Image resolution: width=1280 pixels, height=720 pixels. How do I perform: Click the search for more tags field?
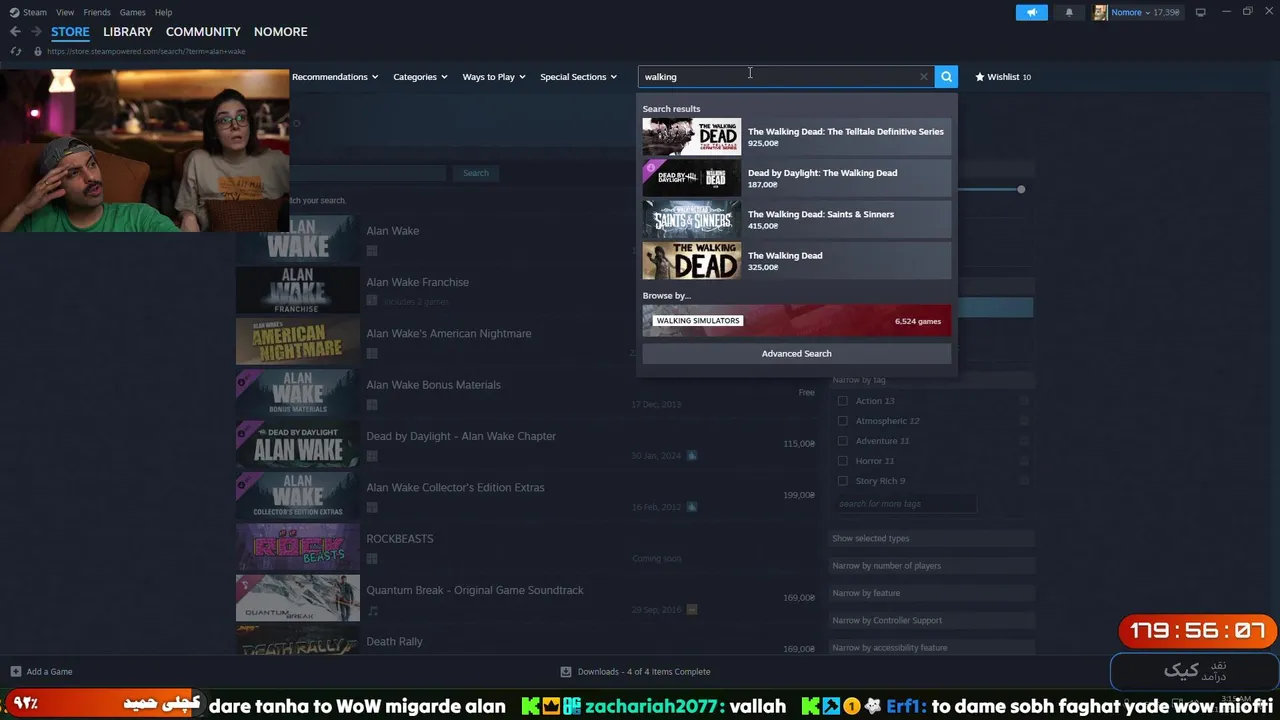pos(905,504)
